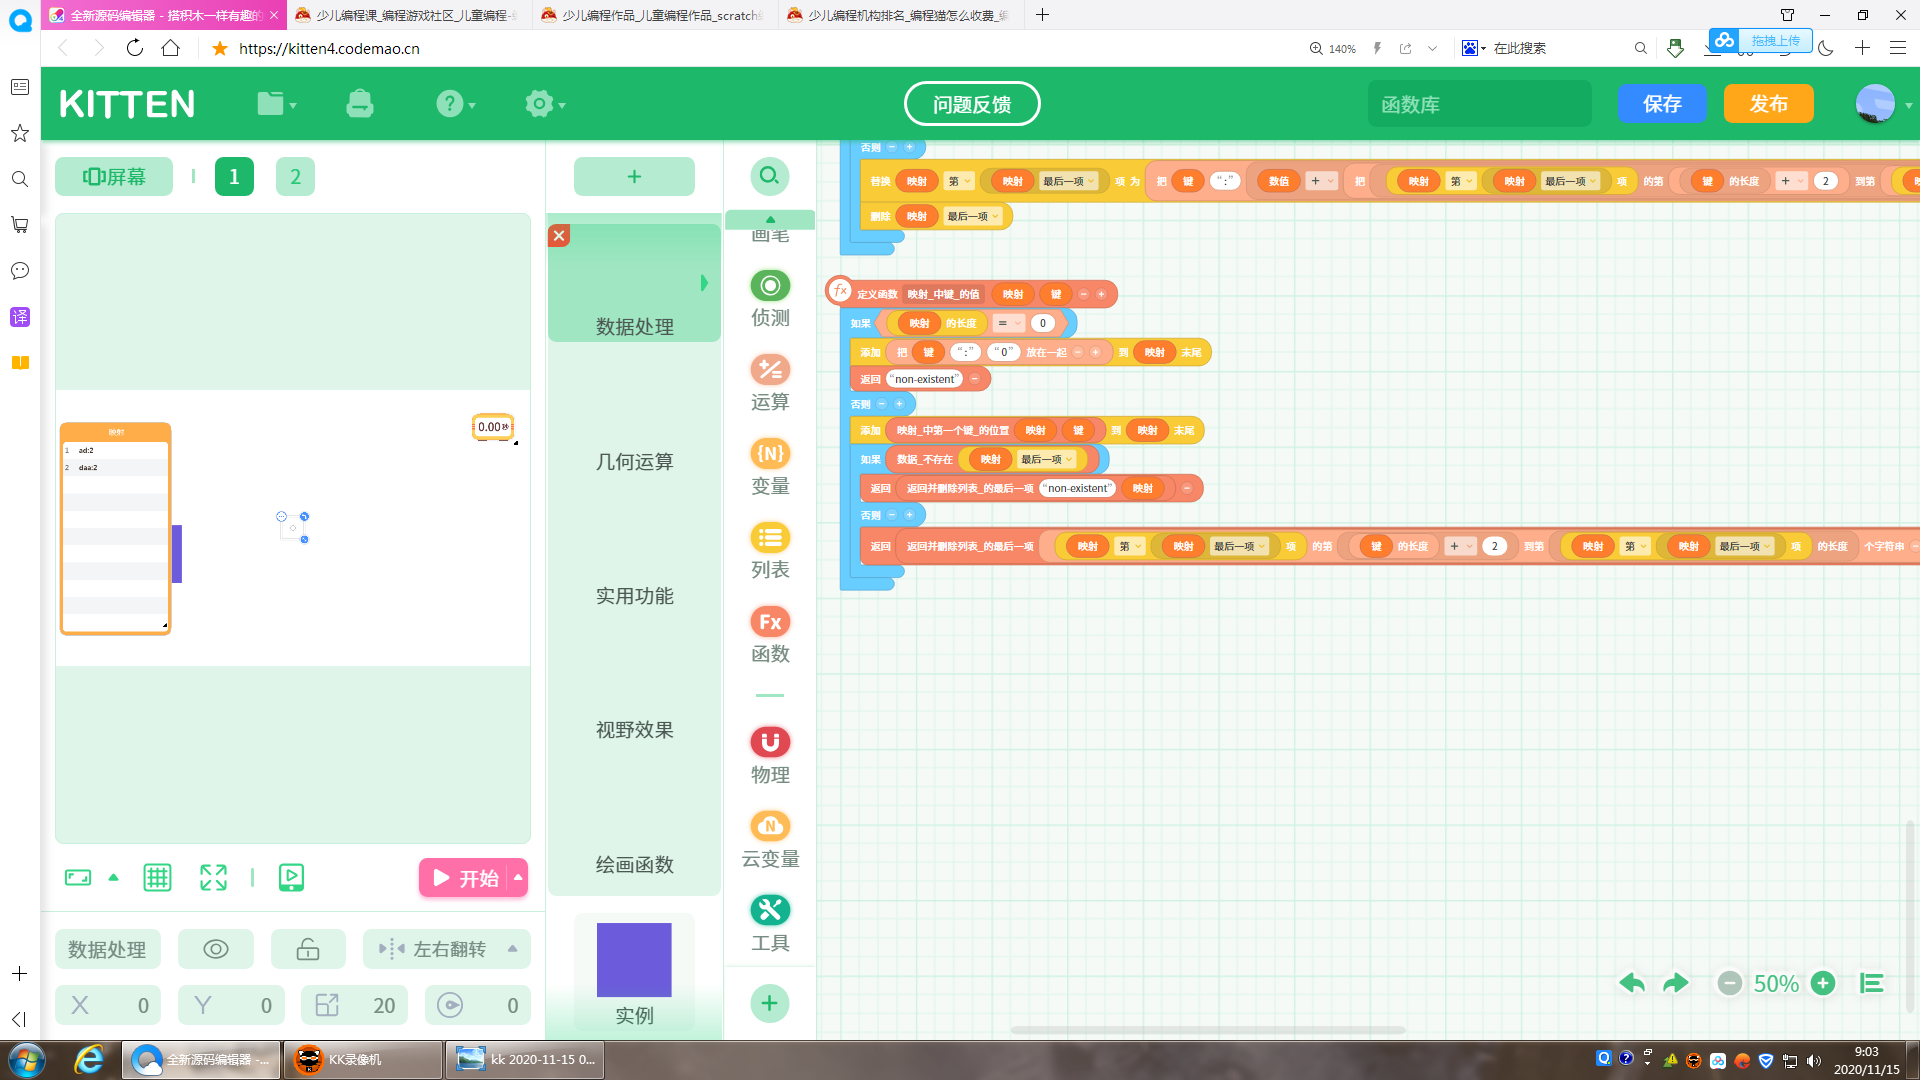Tidy up blocks with the align icon
The width and height of the screenshot is (1920, 1080).
point(1872,983)
